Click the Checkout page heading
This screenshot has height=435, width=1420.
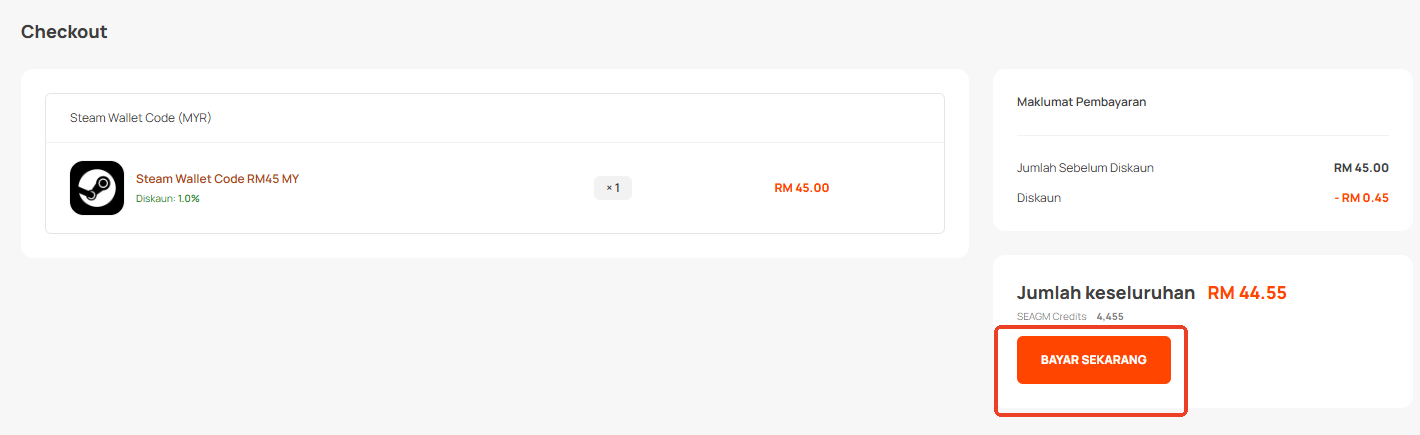(x=64, y=32)
